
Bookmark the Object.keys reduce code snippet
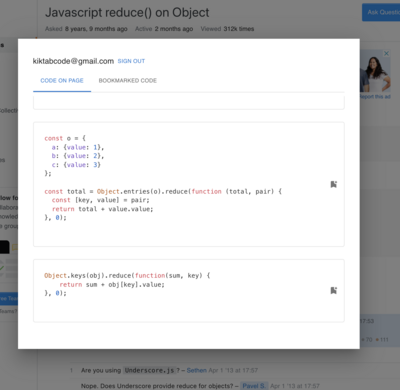coord(333,291)
